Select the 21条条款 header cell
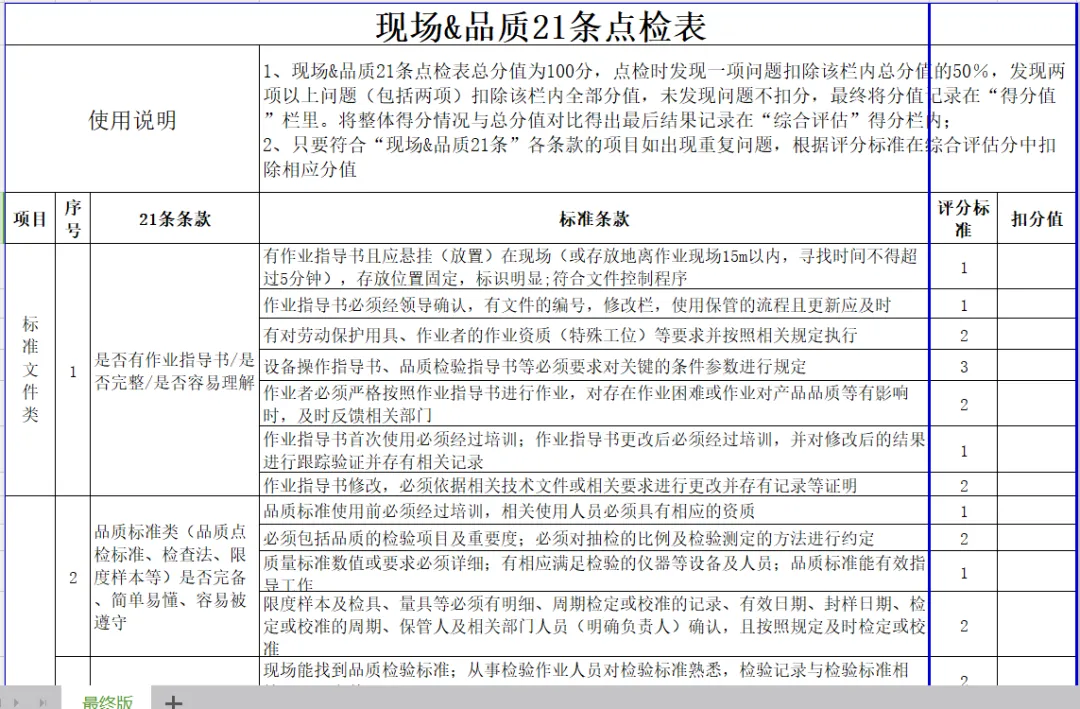Viewport: 1080px width, 709px height. point(175,218)
